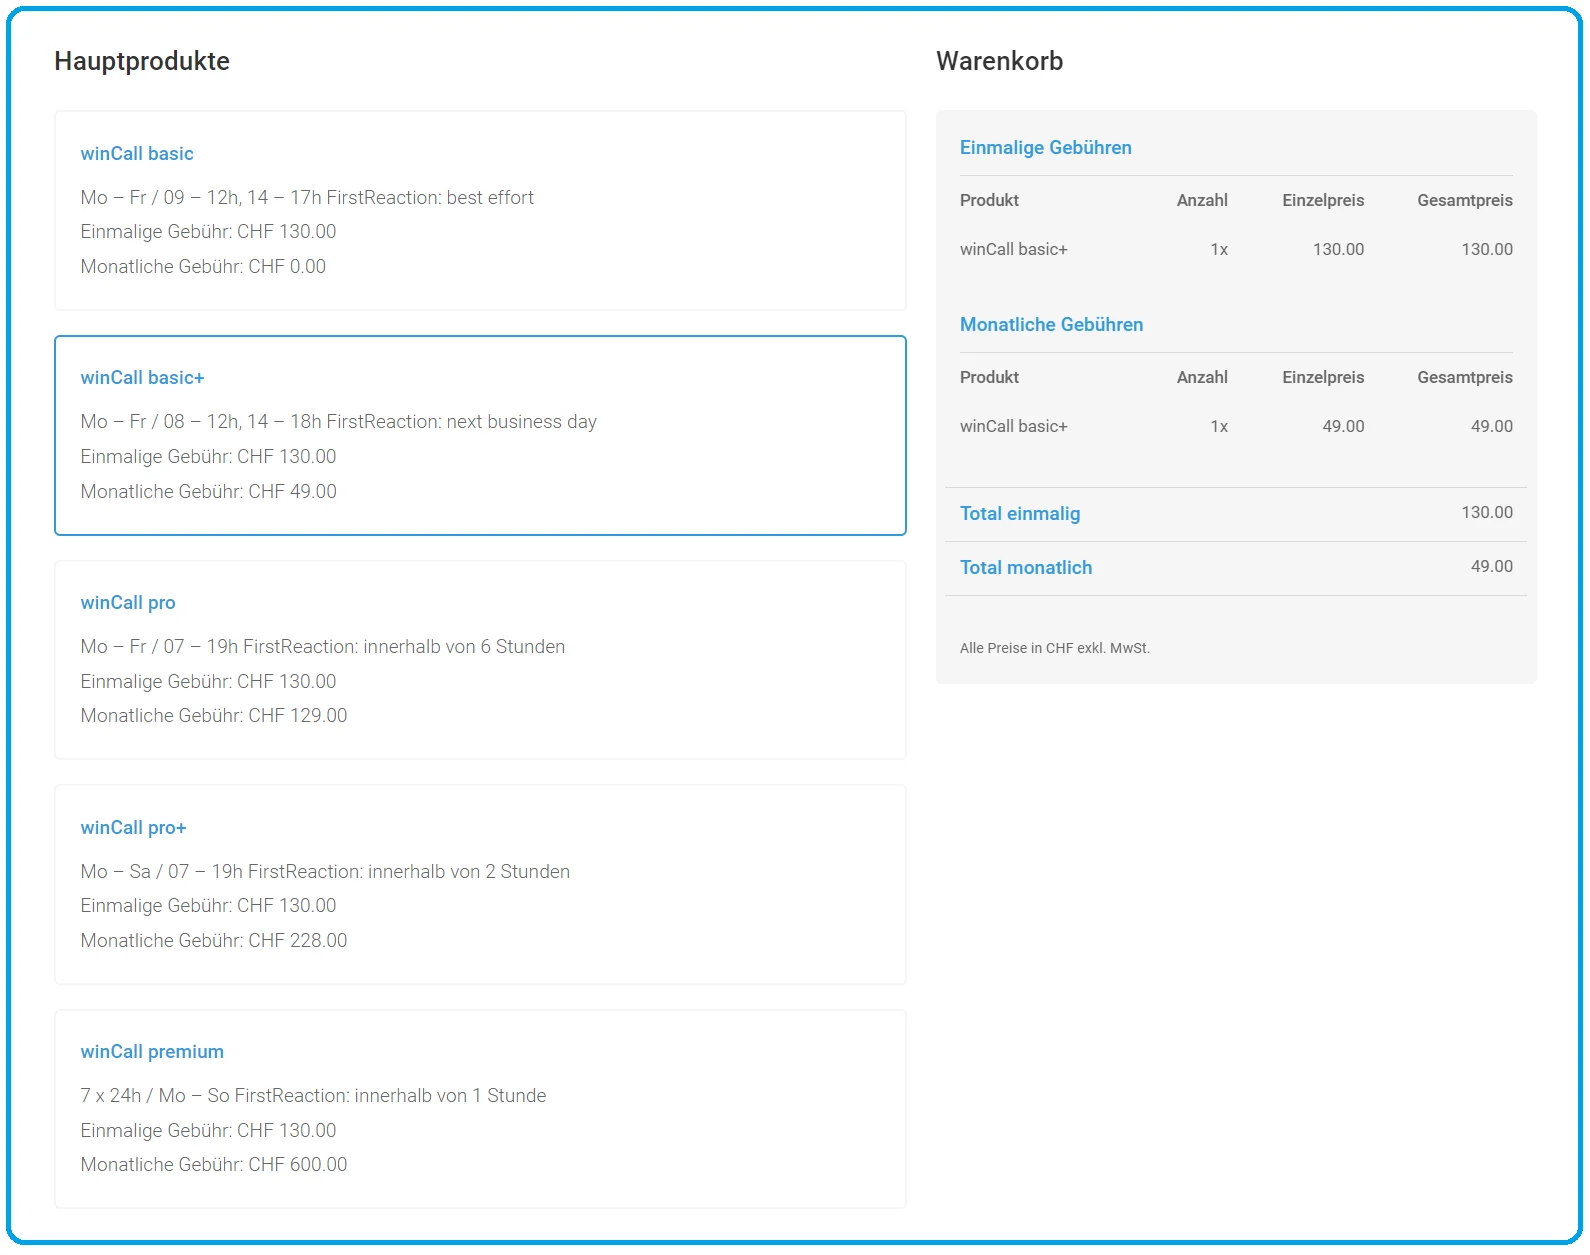Click 'Monatliche Gebühr: CHF 49.00' in product card

(209, 492)
